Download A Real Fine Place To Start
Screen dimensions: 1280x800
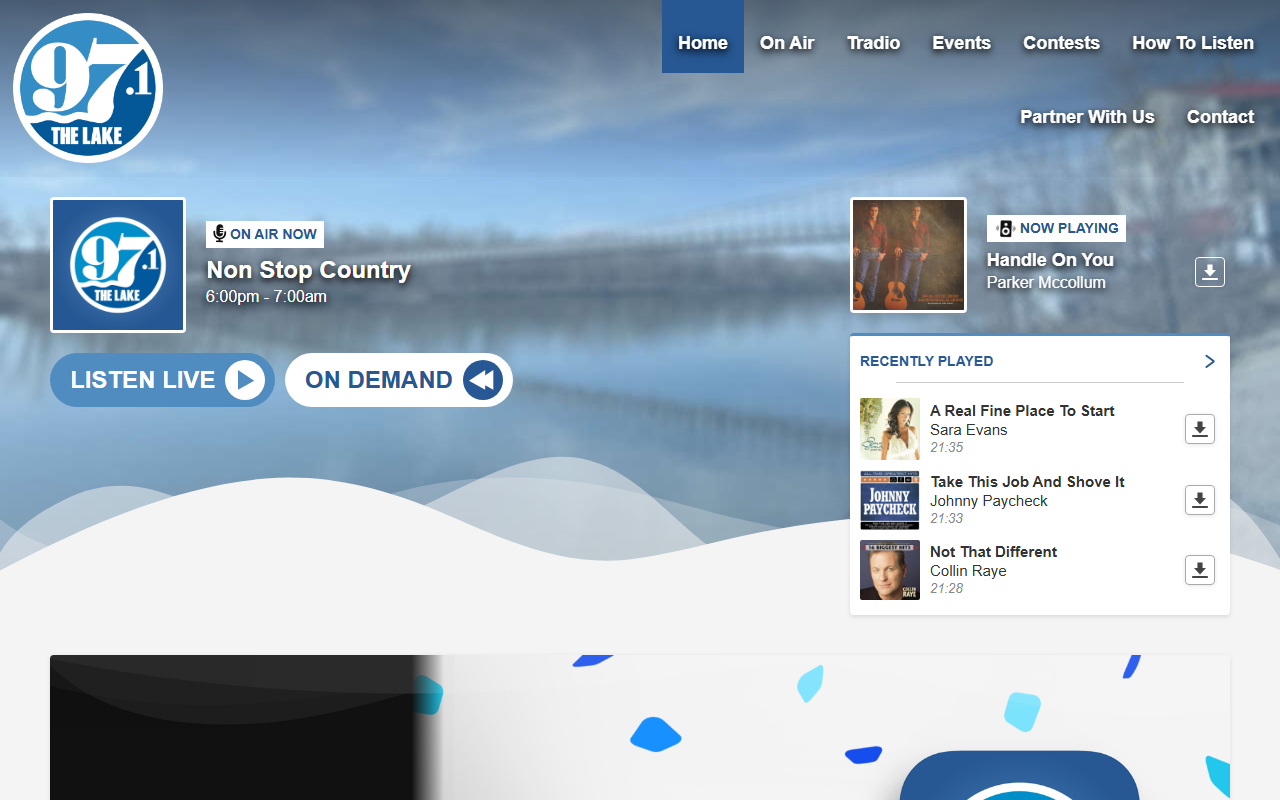1200,429
